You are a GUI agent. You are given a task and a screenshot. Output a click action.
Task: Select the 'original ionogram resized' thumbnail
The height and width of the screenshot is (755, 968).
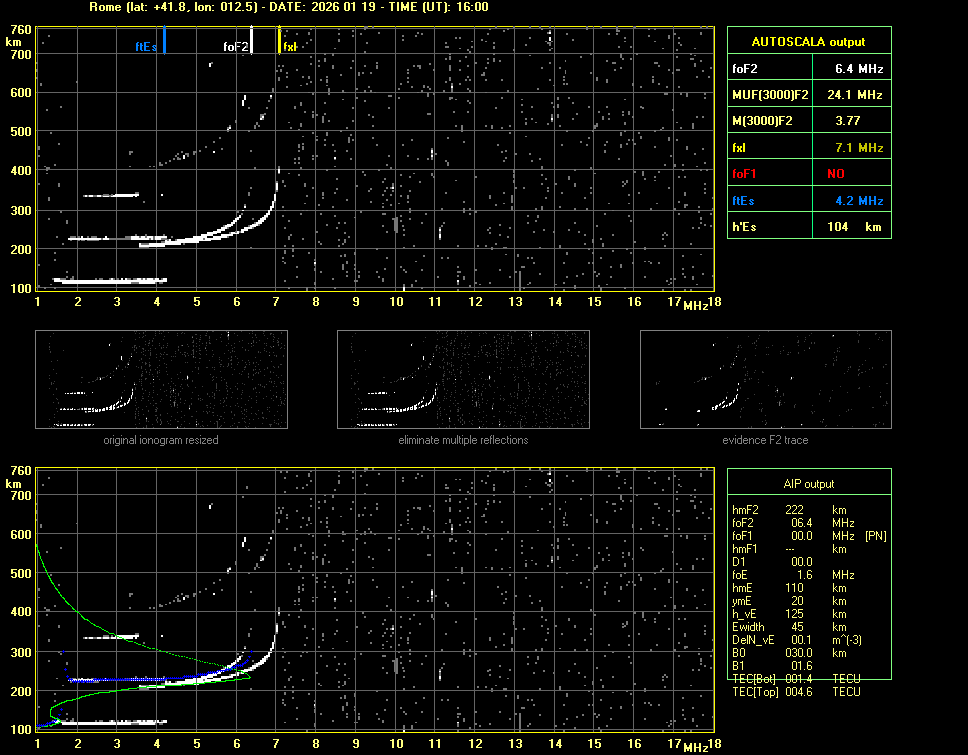[161, 380]
